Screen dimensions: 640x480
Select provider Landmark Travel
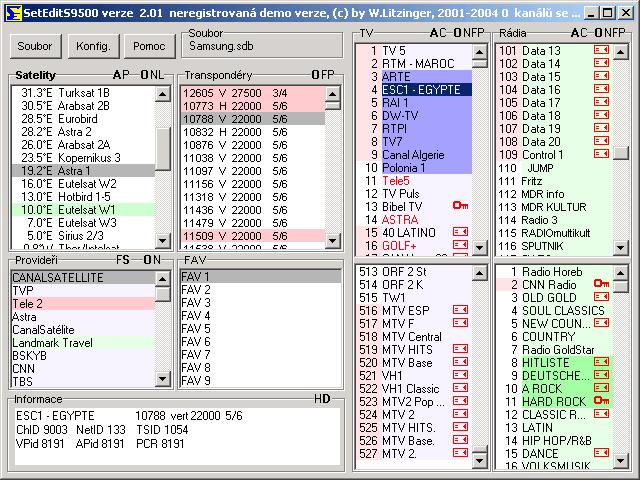(83, 343)
